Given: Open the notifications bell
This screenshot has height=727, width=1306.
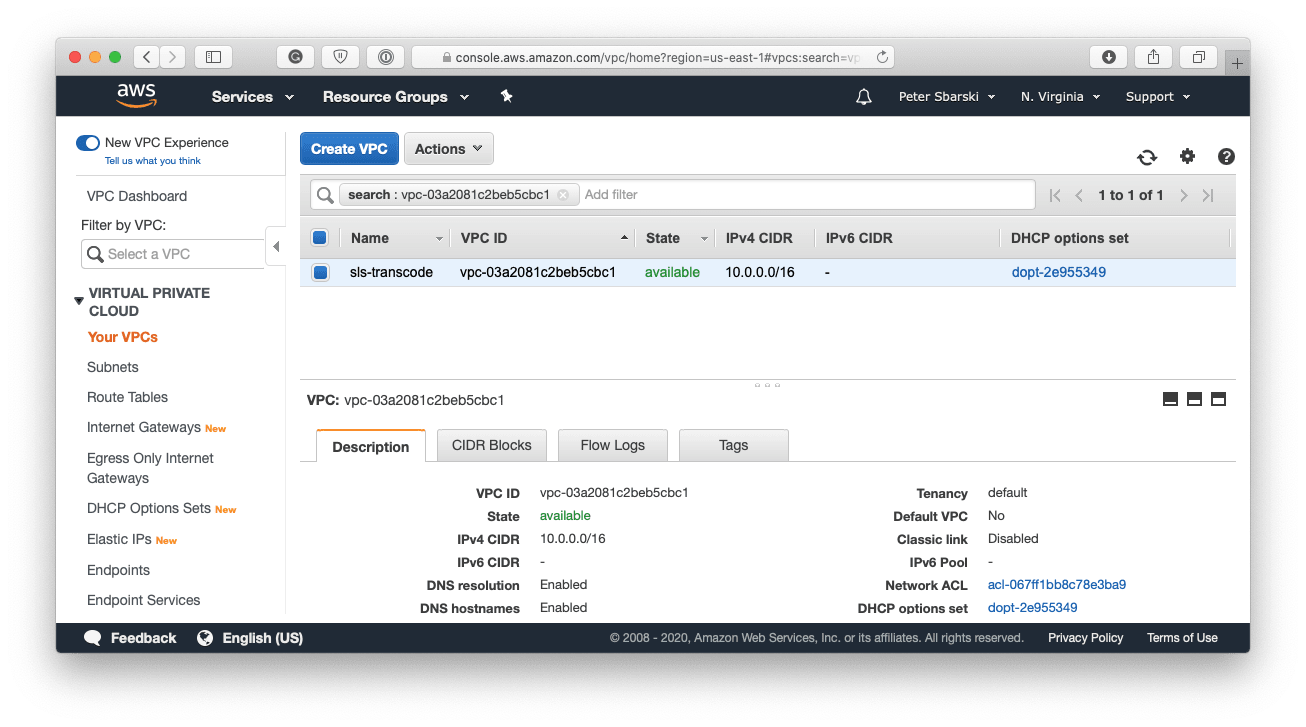Looking at the screenshot, I should tap(864, 97).
